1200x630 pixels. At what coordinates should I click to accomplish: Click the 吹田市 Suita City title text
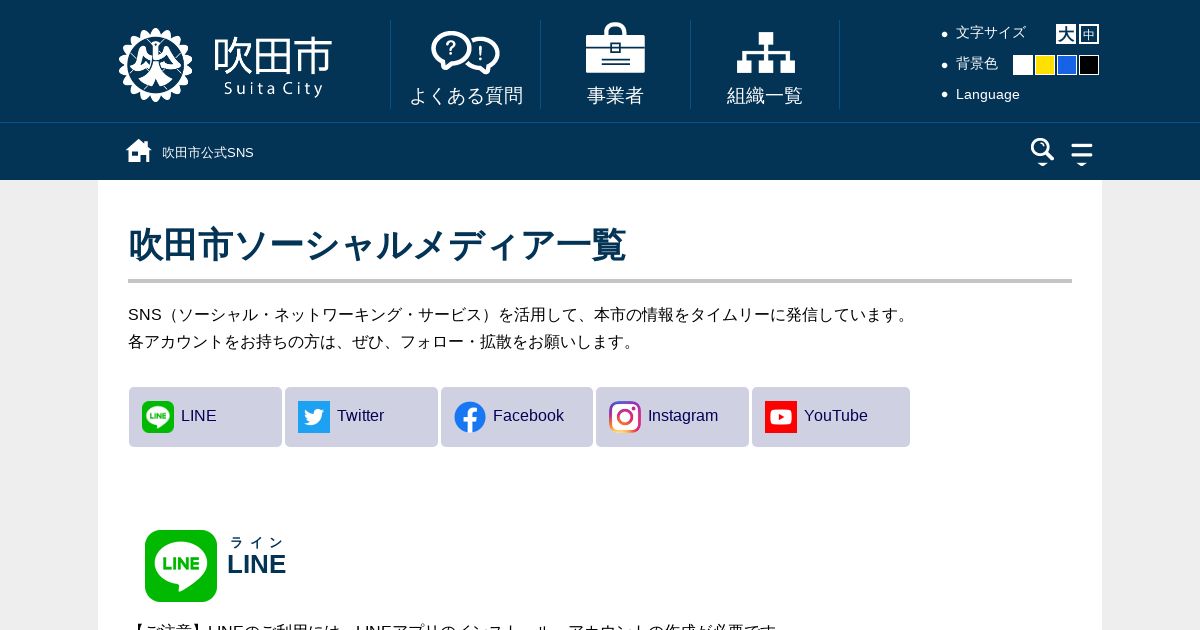pyautogui.click(x=273, y=66)
